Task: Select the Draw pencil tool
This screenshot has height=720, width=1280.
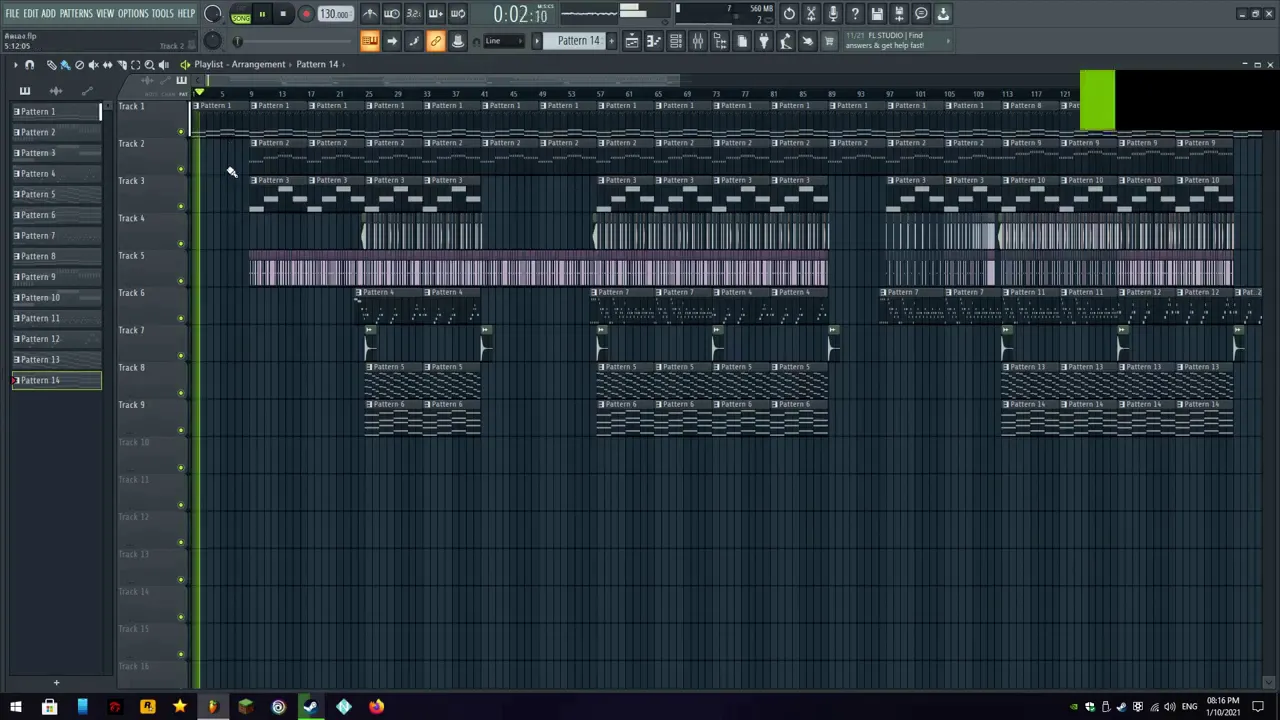Action: tap(52, 65)
